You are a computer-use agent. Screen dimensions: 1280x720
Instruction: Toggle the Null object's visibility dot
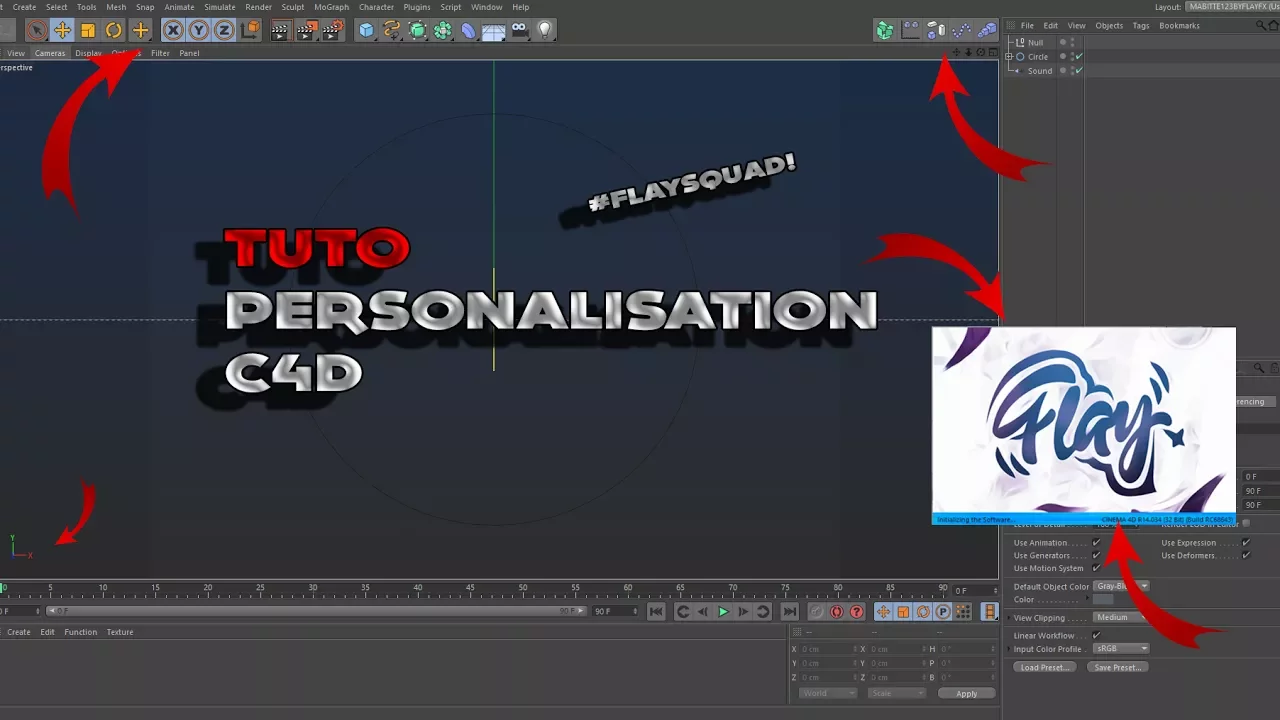tap(1064, 41)
